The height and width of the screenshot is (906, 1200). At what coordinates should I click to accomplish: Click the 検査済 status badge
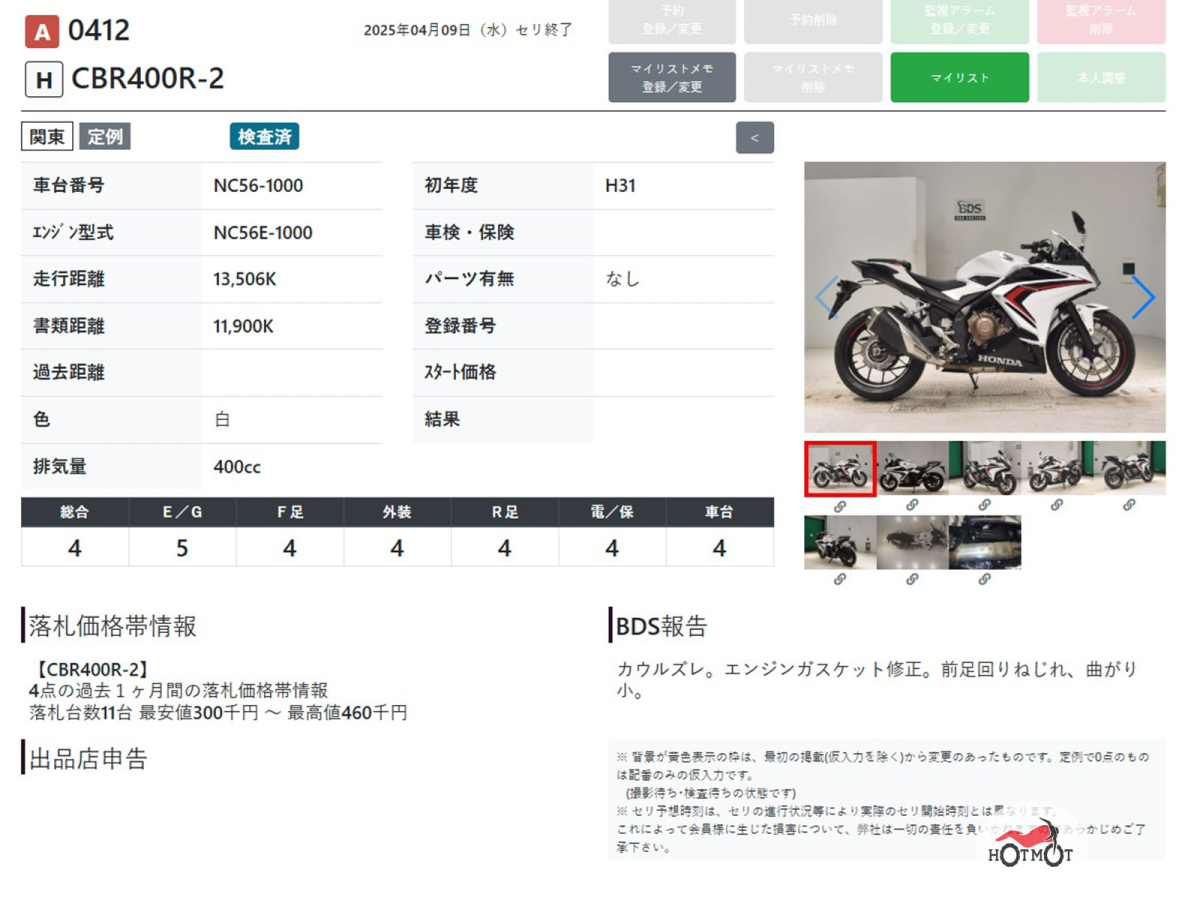pos(265,137)
